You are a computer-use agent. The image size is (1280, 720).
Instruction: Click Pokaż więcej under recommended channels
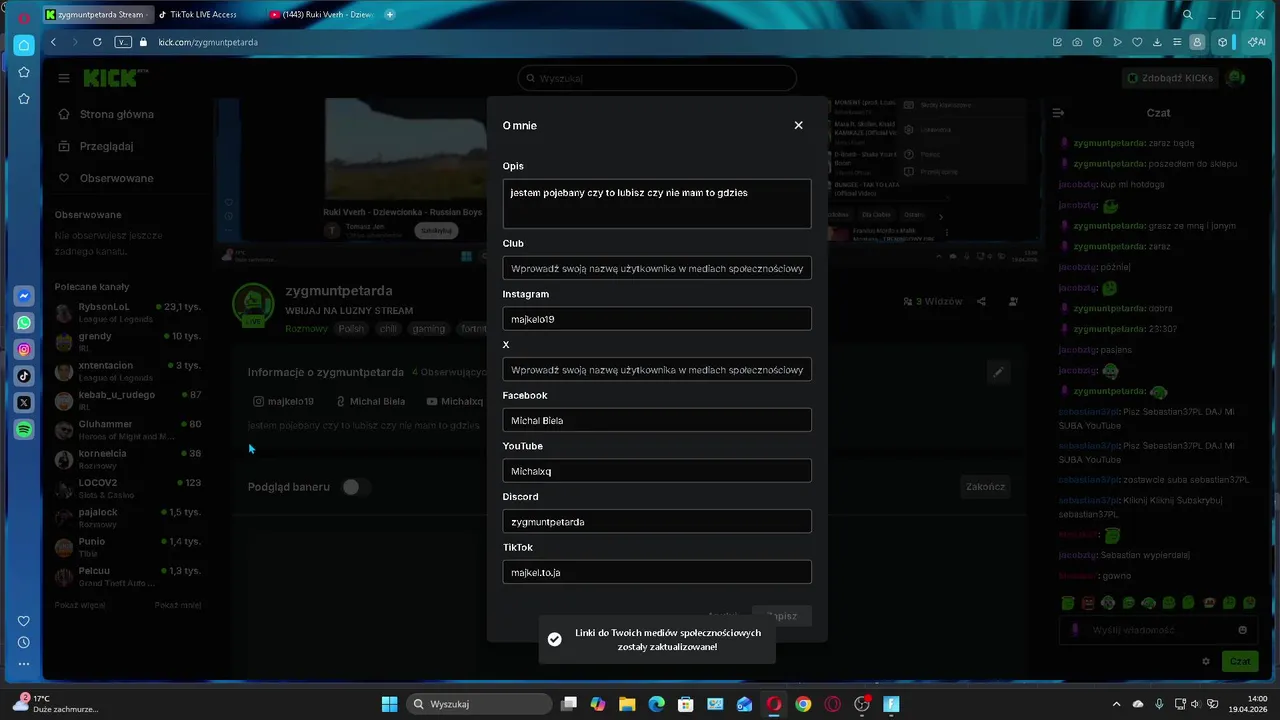(80, 605)
